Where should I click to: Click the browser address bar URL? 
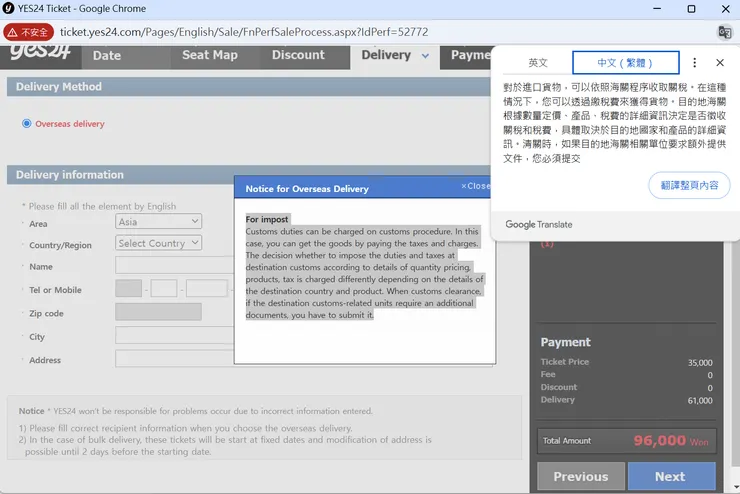[244, 32]
